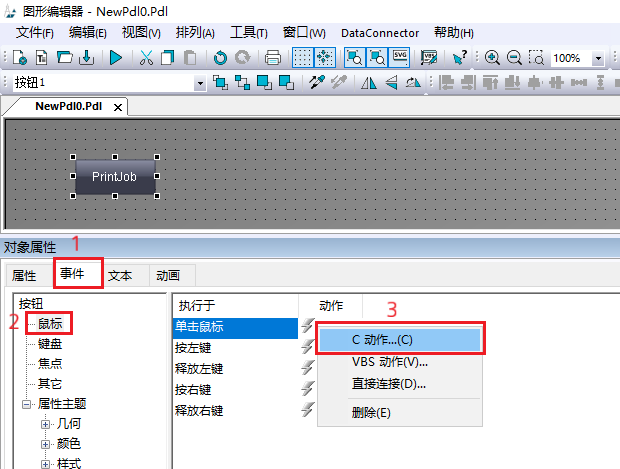Viewport: 620px width, 469px height.
Task: Choose 删除(E) from context menu
Action: (x=400, y=413)
